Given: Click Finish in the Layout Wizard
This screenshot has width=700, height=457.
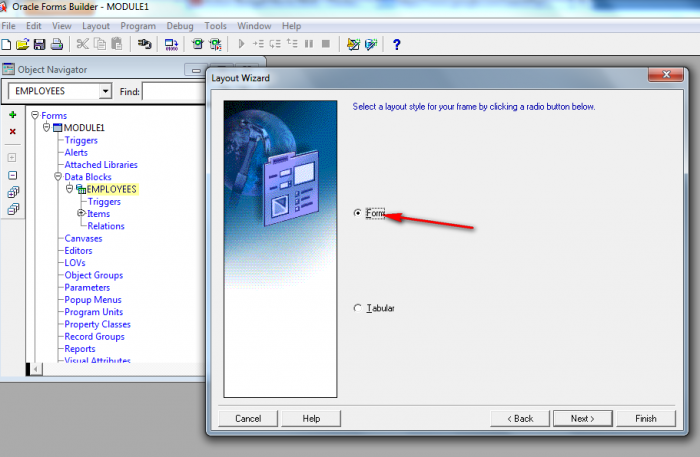Looking at the screenshot, I should pos(646,419).
